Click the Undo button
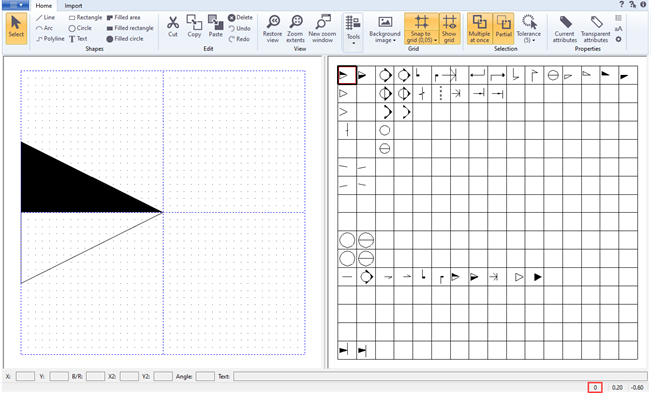The width and height of the screenshot is (652, 393). (240, 28)
